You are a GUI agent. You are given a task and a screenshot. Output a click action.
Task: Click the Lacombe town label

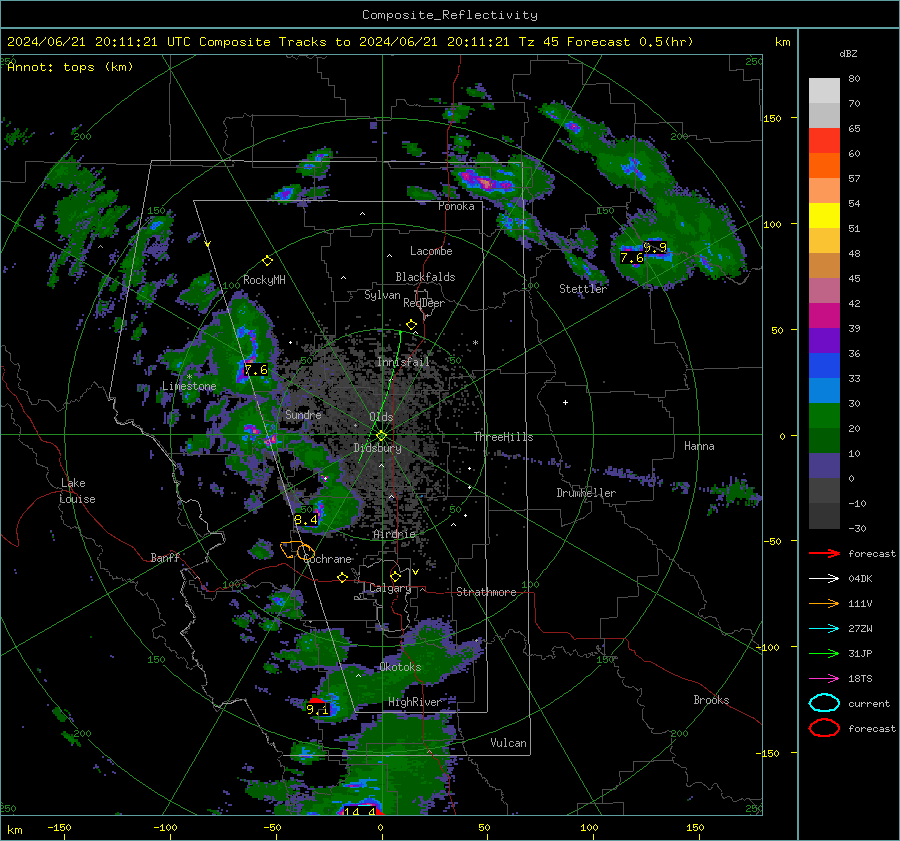tap(431, 251)
